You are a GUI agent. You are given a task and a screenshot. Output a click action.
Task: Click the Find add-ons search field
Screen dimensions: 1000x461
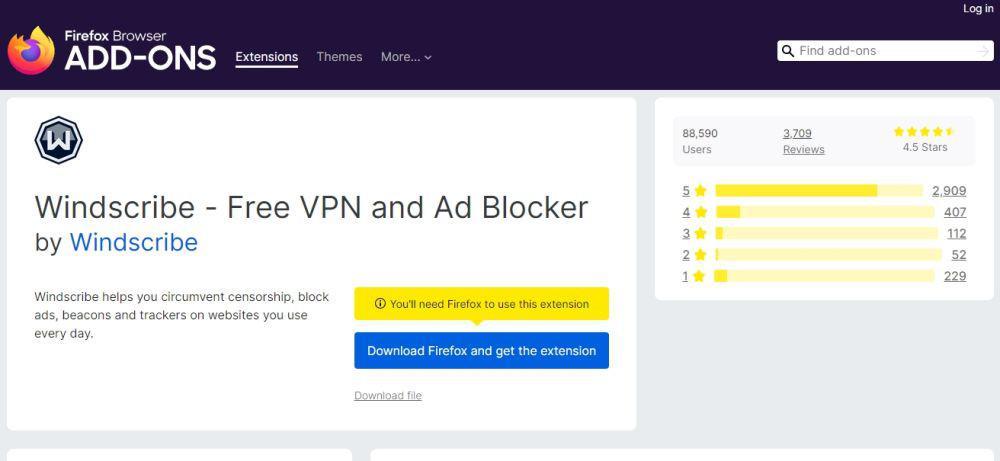pos(886,51)
